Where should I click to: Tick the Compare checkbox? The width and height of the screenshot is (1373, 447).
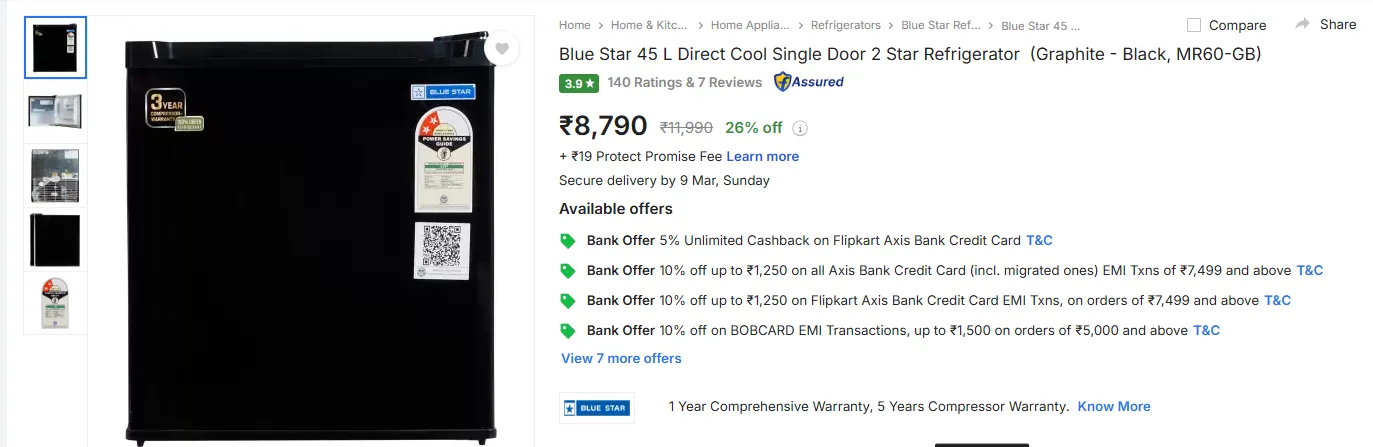(1194, 25)
